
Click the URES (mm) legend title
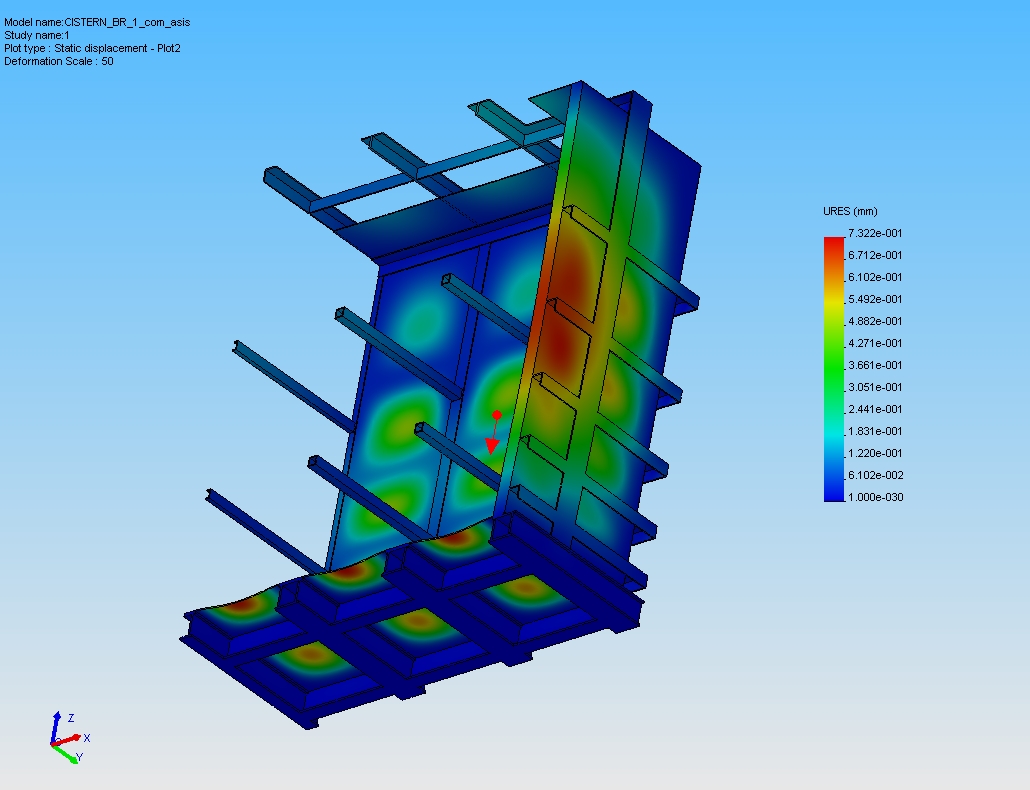tap(850, 211)
